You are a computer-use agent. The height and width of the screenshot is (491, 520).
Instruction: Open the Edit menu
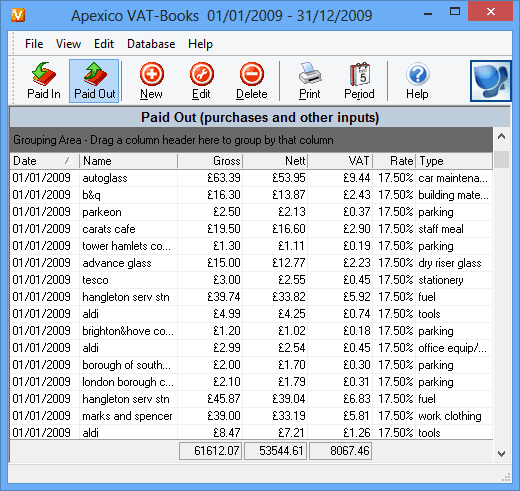104,44
